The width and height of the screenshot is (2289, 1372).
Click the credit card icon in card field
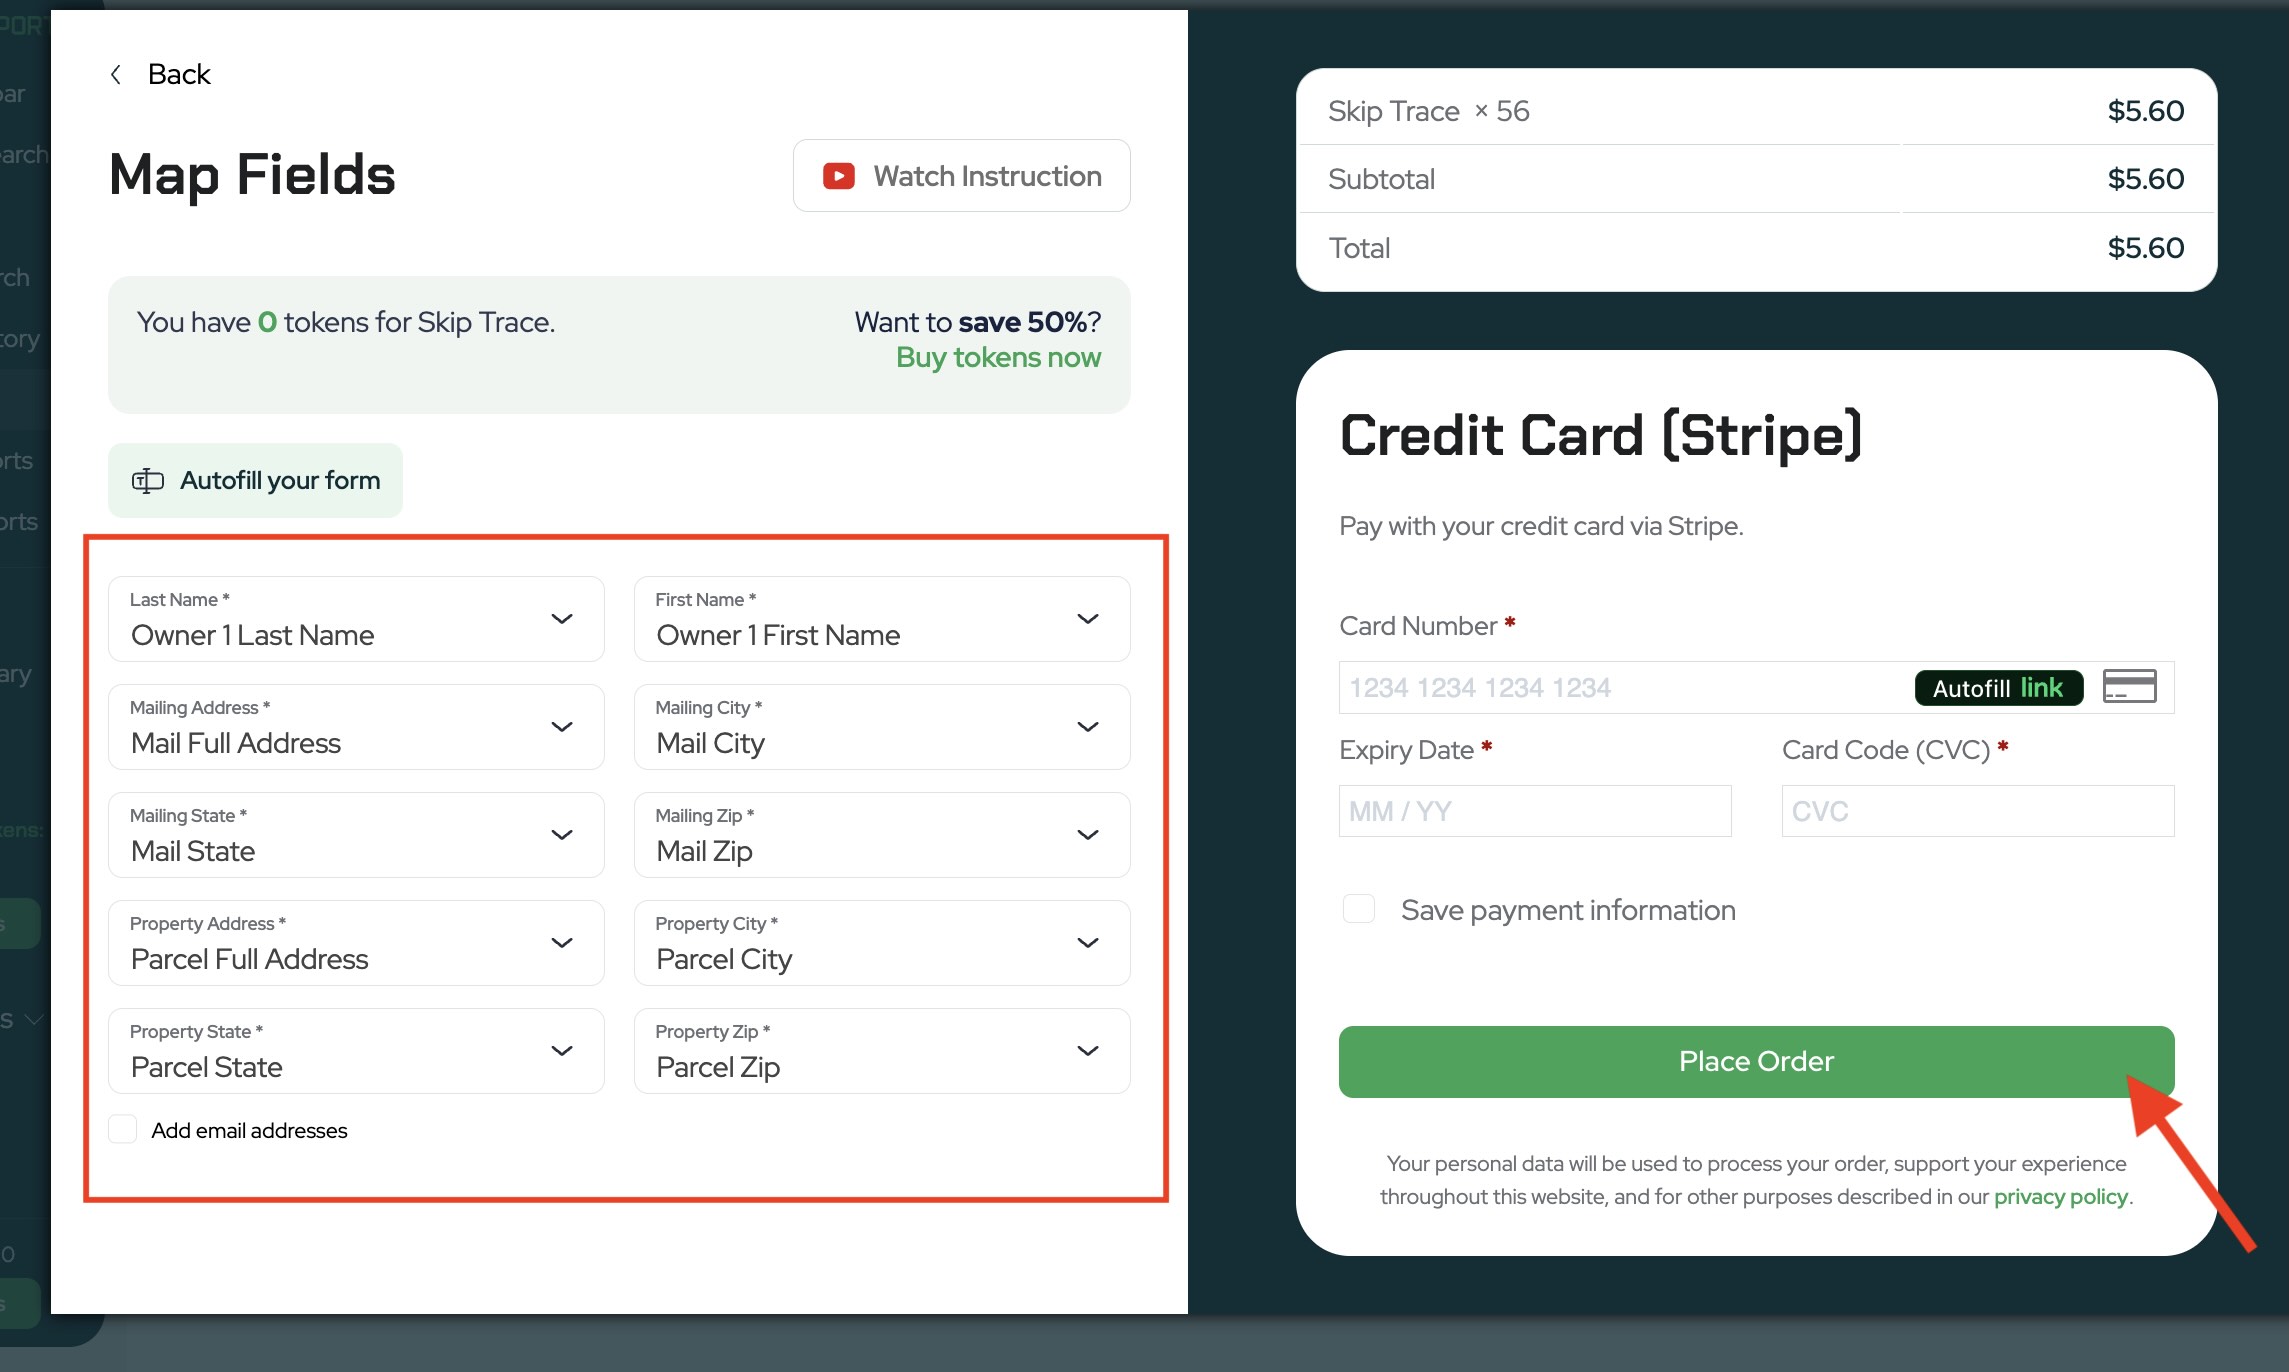2129,687
